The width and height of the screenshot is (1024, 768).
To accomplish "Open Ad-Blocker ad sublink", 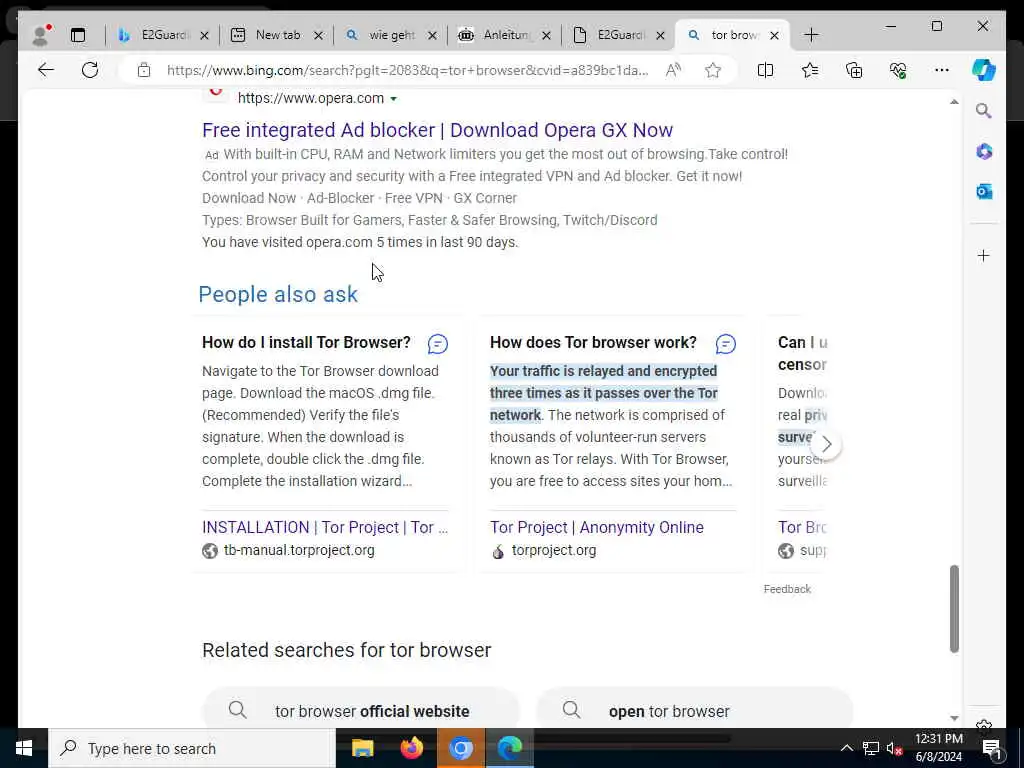I will pyautogui.click(x=340, y=198).
